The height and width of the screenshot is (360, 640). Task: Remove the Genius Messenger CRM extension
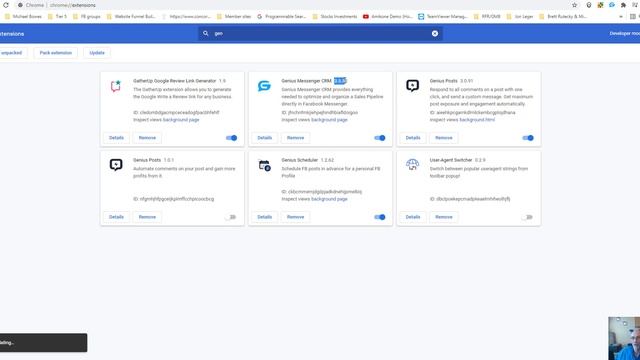click(296, 138)
